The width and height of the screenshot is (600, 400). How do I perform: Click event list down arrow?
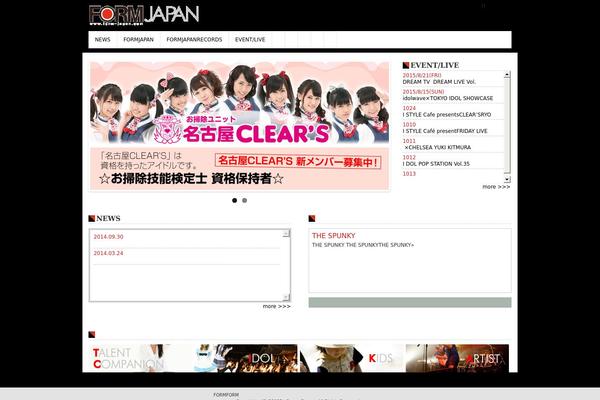pyautogui.click(x=507, y=179)
